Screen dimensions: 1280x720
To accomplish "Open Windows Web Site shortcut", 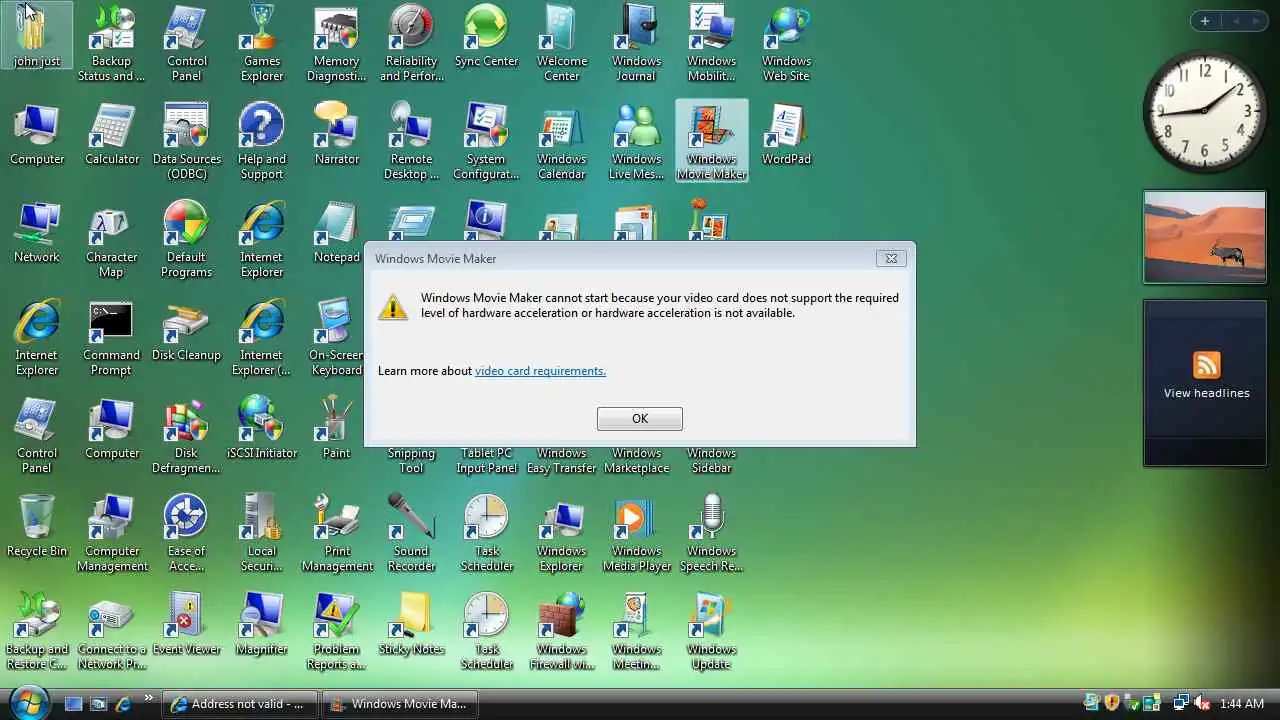I will click(786, 43).
